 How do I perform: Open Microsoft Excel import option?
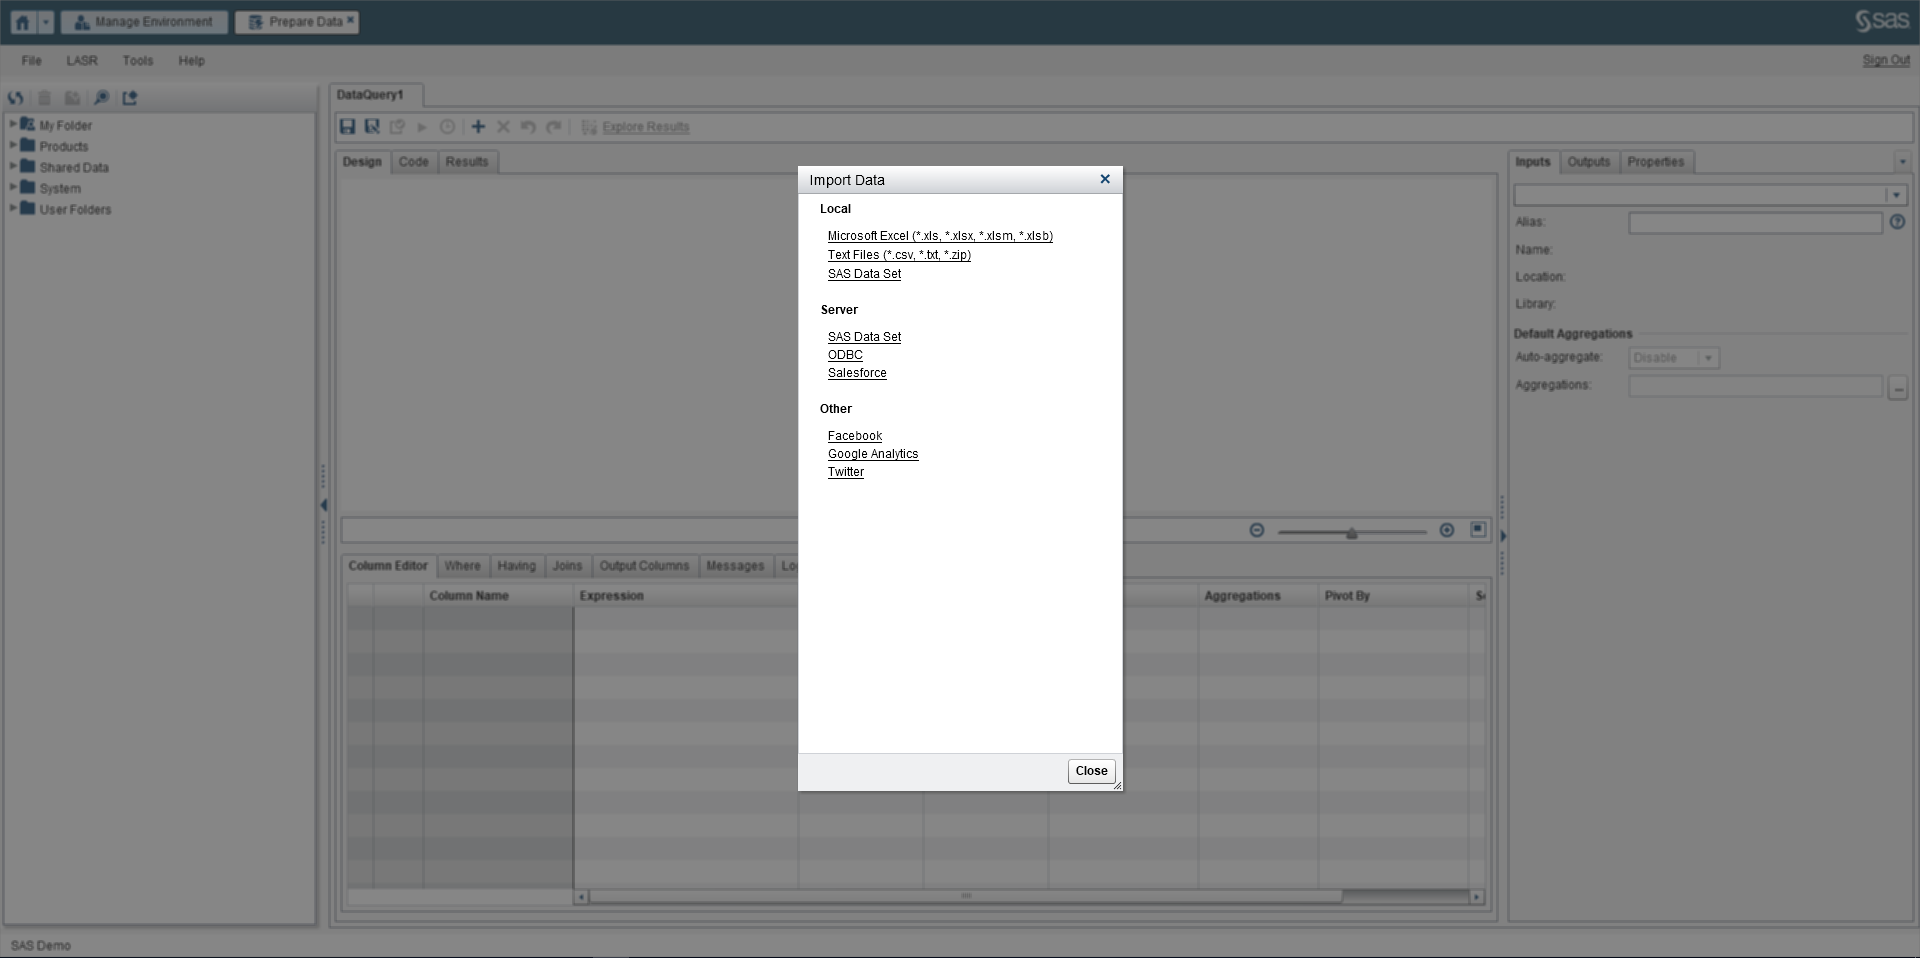point(939,236)
